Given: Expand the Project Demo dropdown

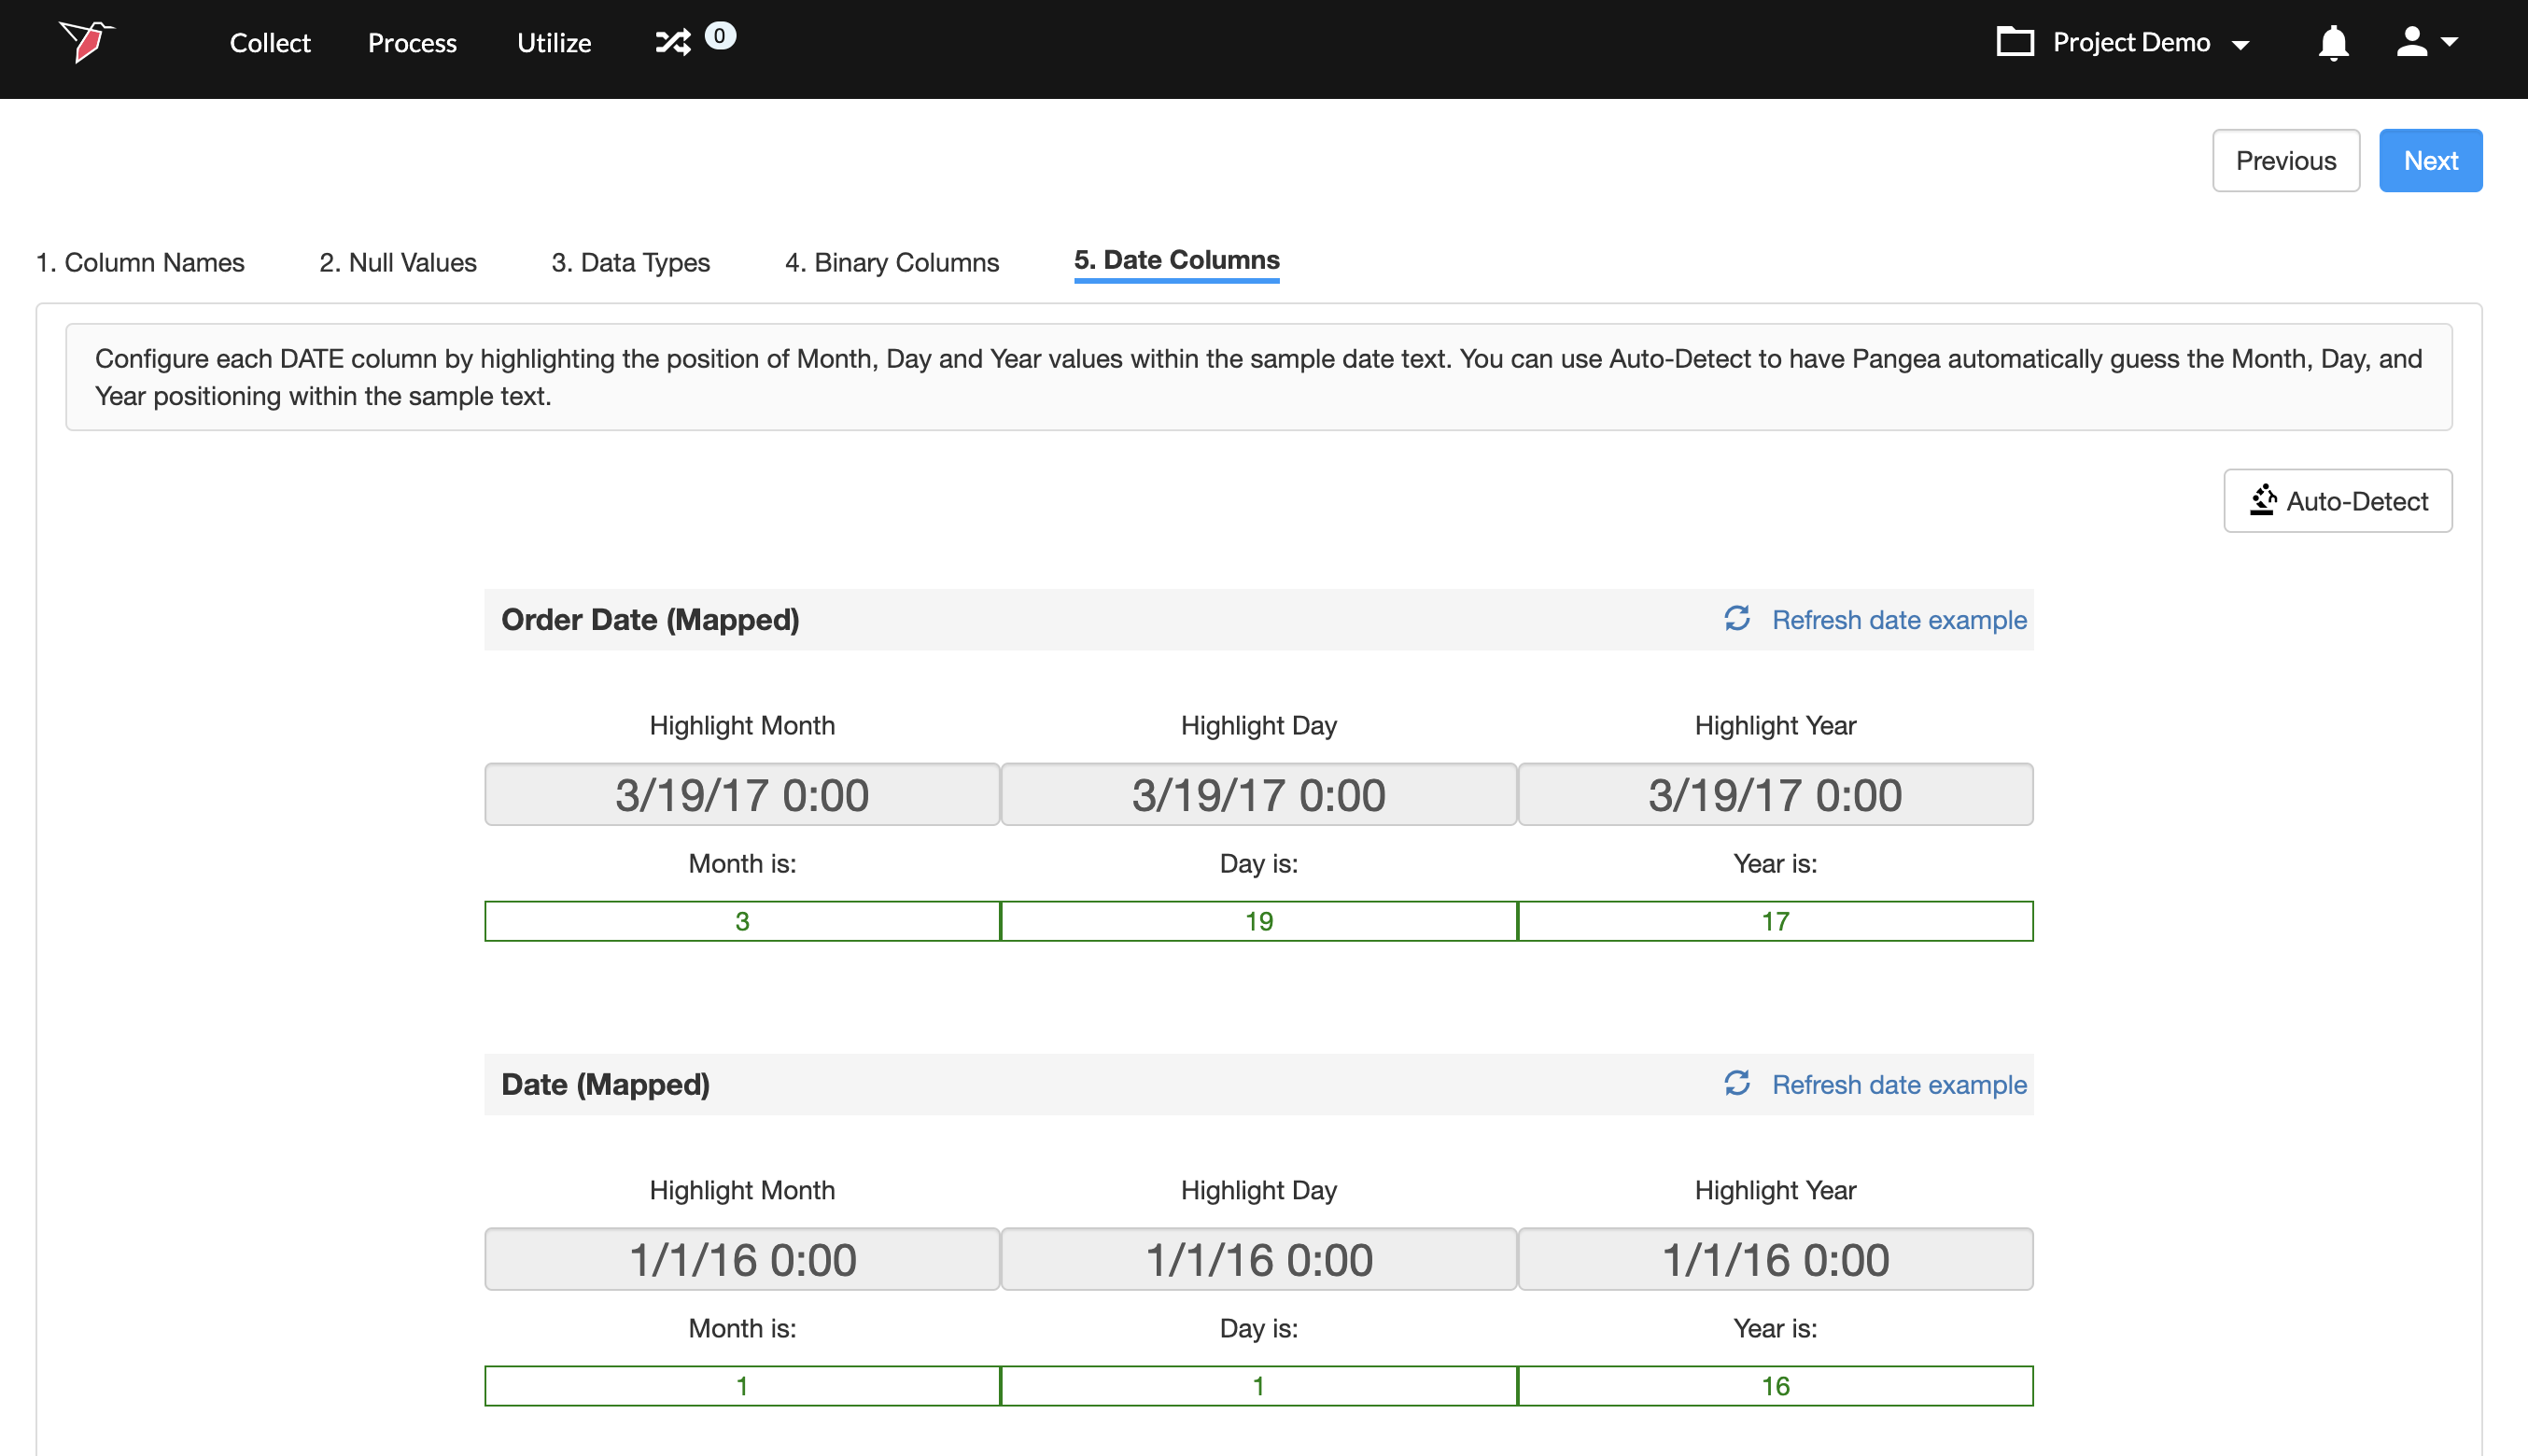Looking at the screenshot, I should click(x=2240, y=44).
